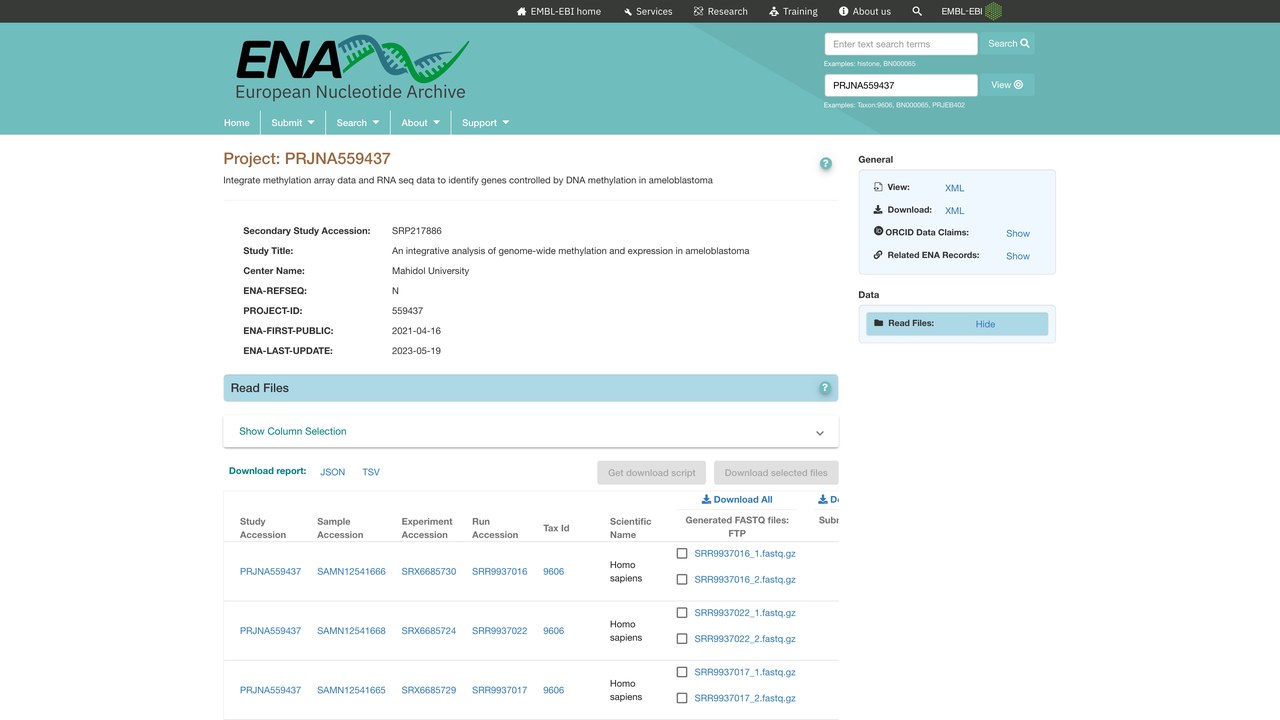Image resolution: width=1280 pixels, height=720 pixels.
Task: Expand the Submit dropdown menu
Action: tap(293, 122)
